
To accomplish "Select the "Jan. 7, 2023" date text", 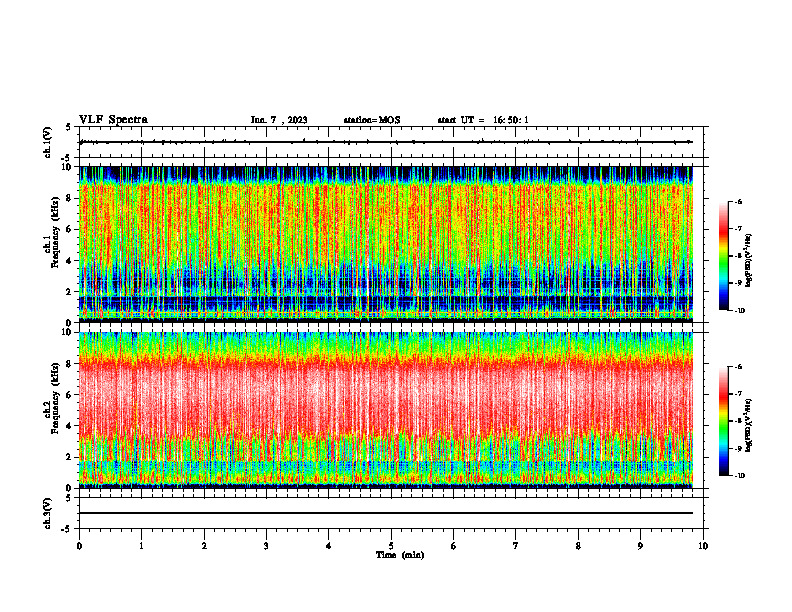I will point(279,120).
